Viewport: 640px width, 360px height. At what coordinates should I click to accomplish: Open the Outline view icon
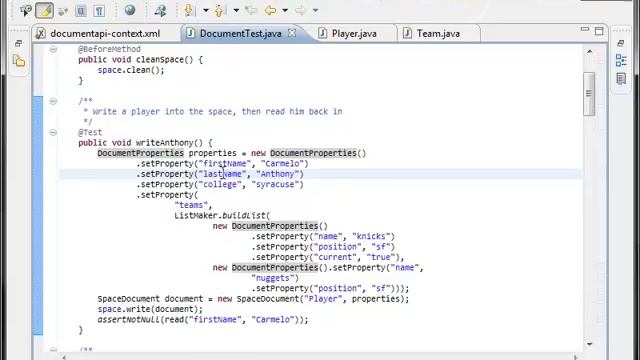tap(621, 60)
